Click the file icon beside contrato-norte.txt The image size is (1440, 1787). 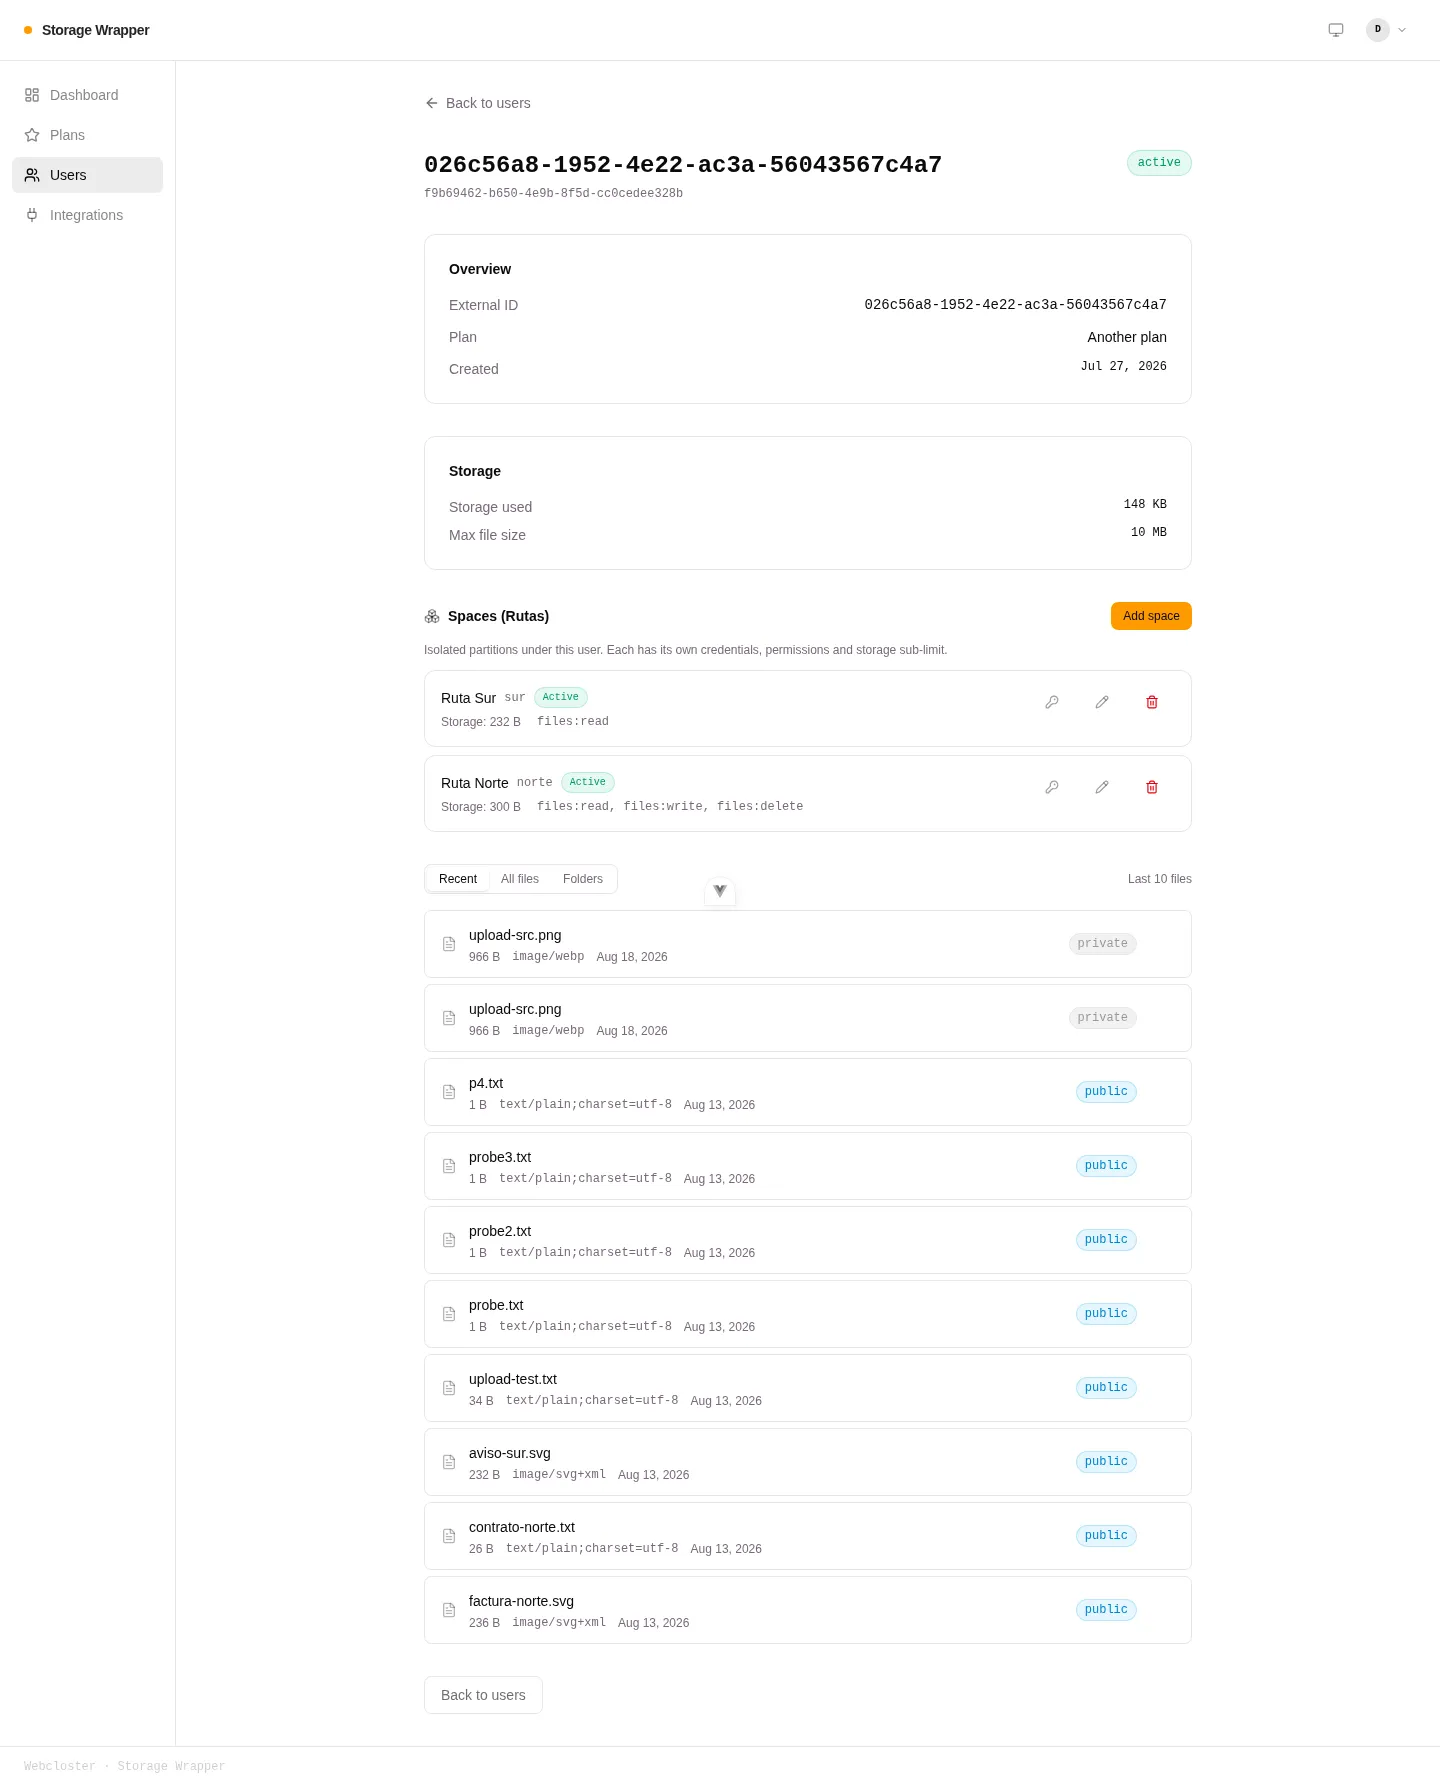pos(449,1536)
